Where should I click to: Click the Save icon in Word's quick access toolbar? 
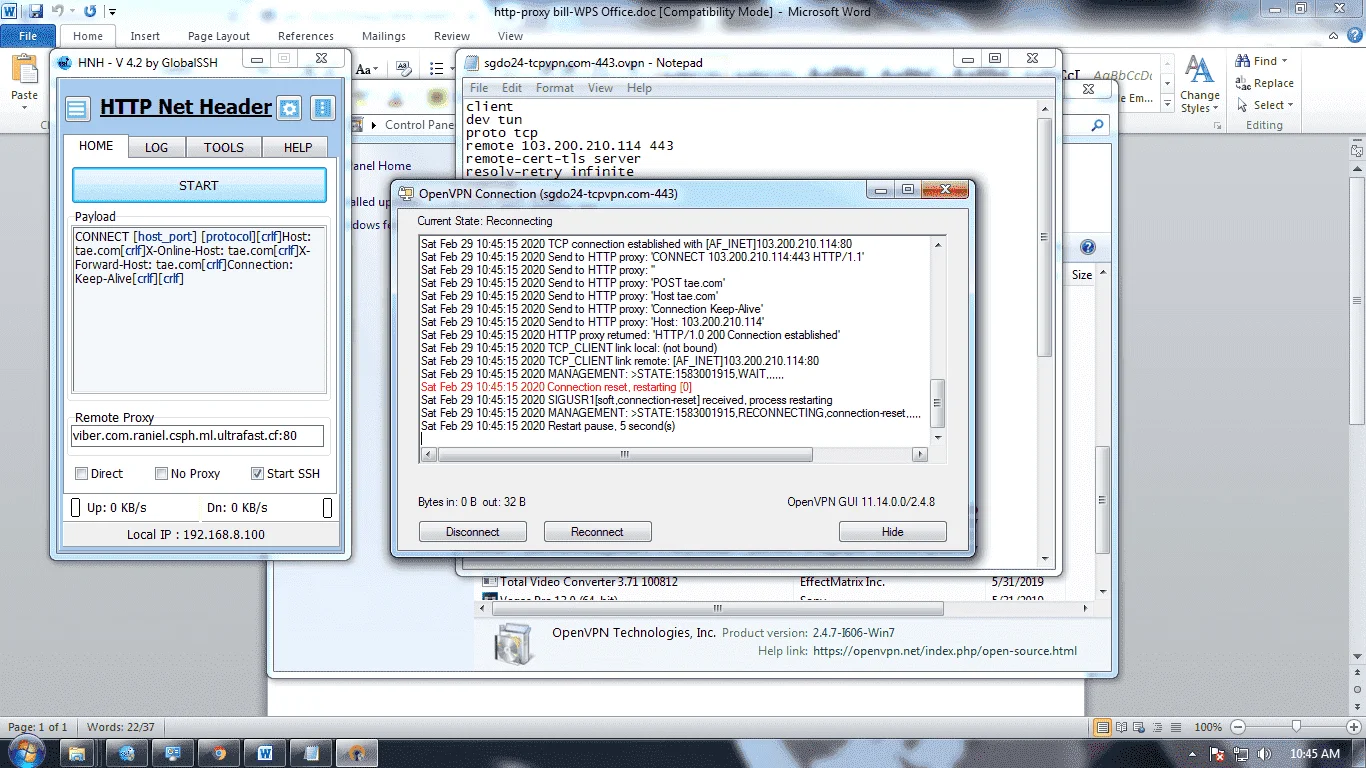click(37, 12)
